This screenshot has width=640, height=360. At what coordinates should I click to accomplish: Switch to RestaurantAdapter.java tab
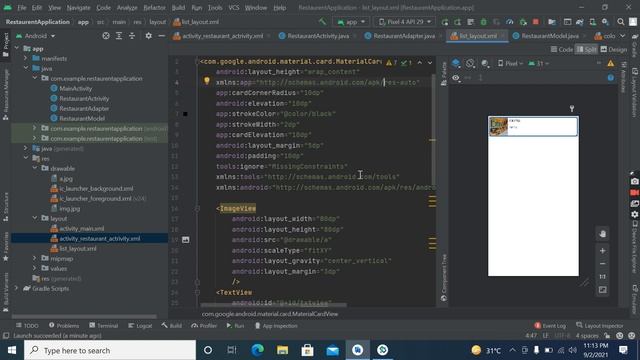(400, 36)
